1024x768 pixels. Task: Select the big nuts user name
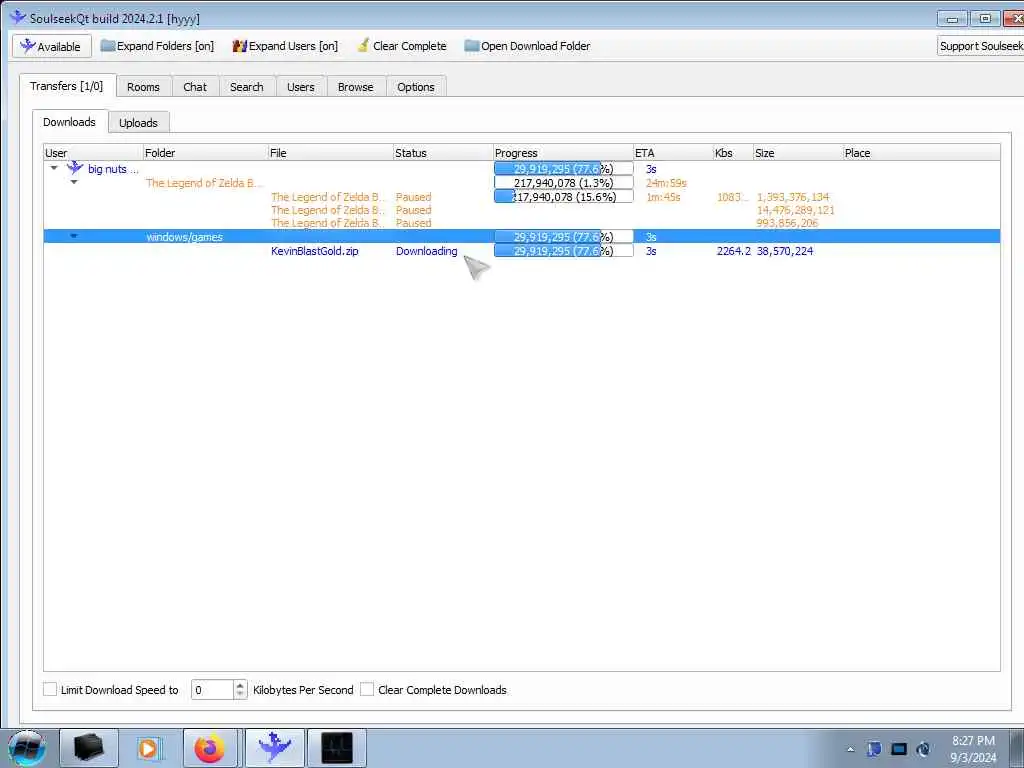click(x=113, y=169)
